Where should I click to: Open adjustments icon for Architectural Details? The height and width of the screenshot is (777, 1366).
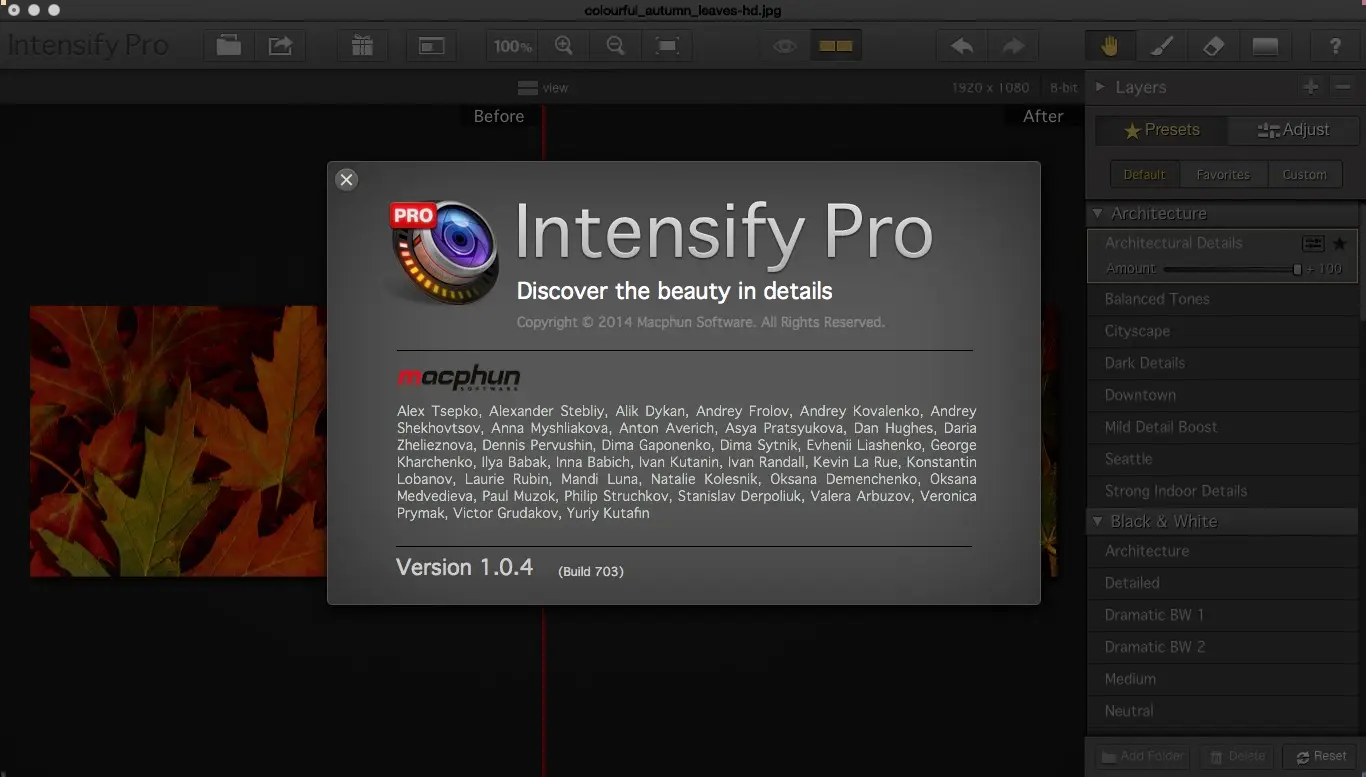point(1313,244)
